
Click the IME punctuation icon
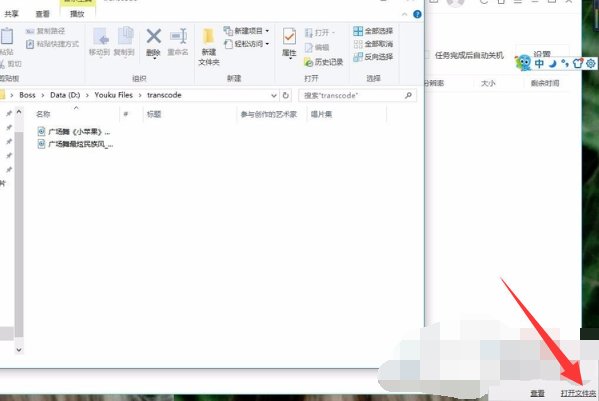point(565,63)
